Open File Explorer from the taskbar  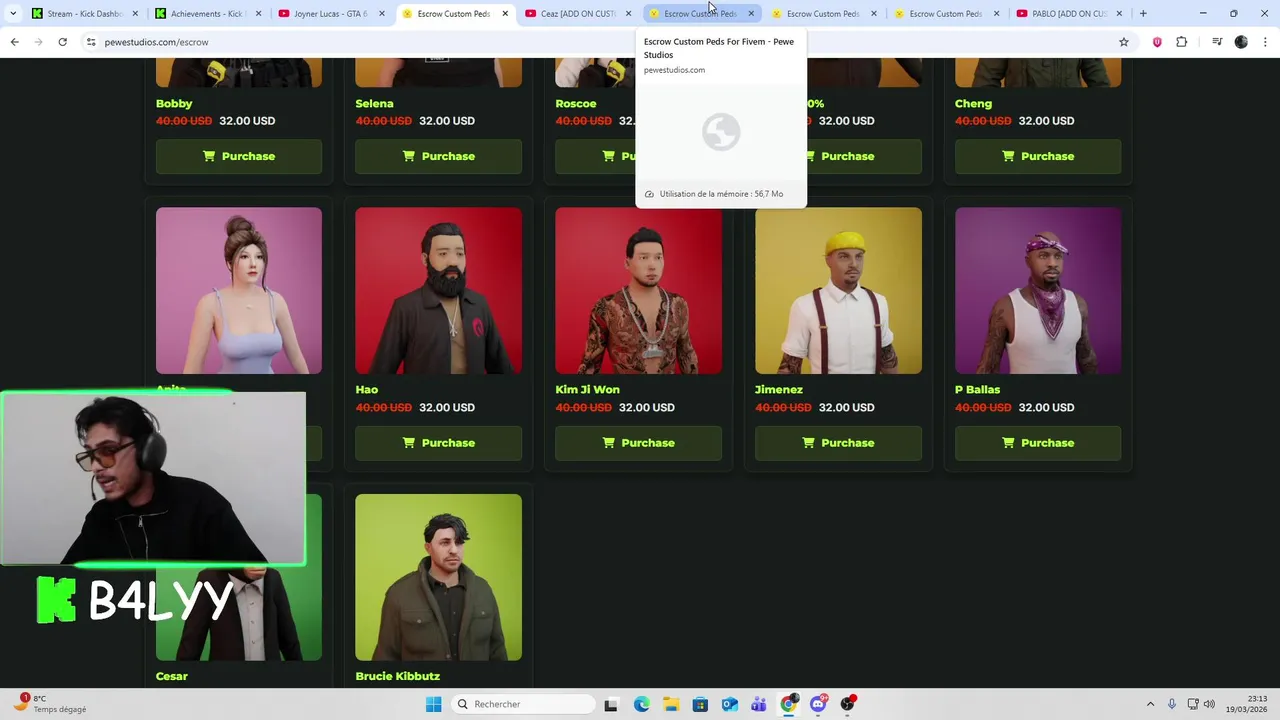point(670,704)
